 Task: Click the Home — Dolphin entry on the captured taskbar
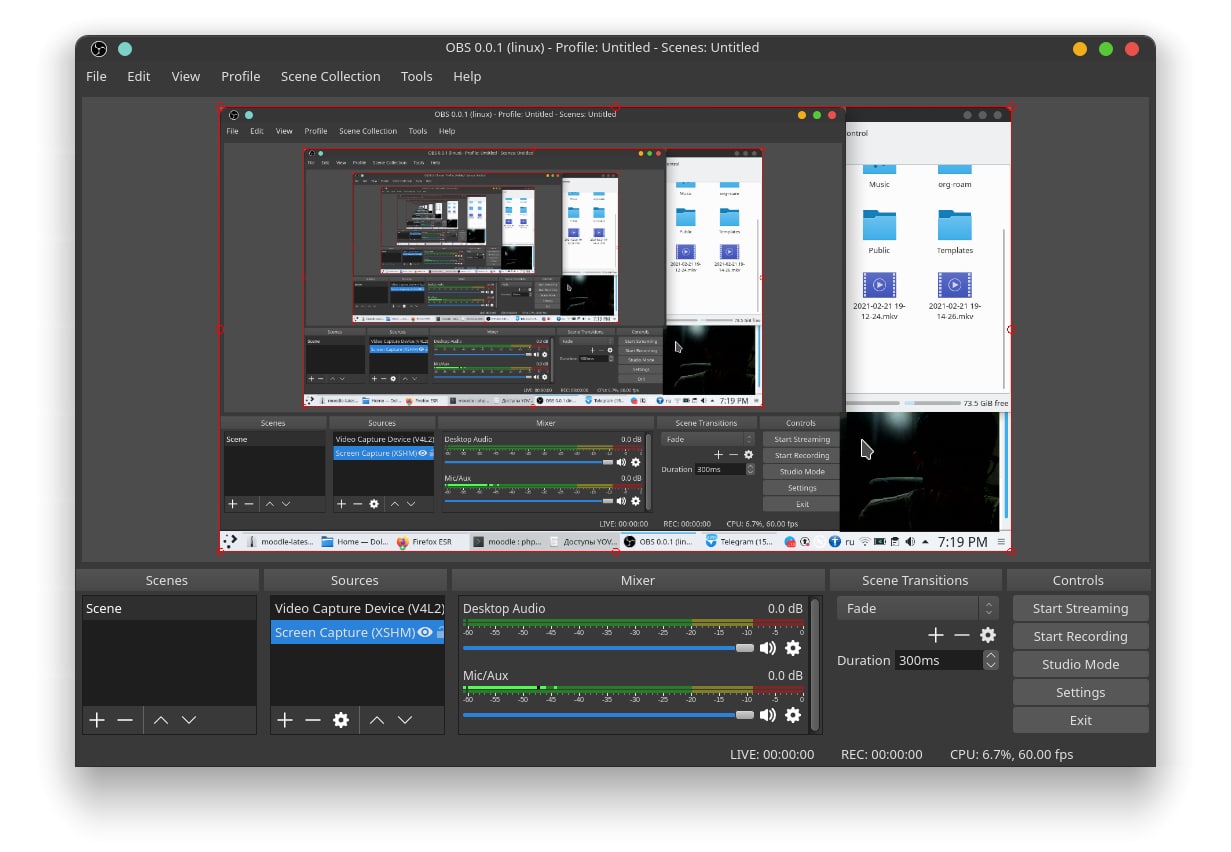(355, 542)
